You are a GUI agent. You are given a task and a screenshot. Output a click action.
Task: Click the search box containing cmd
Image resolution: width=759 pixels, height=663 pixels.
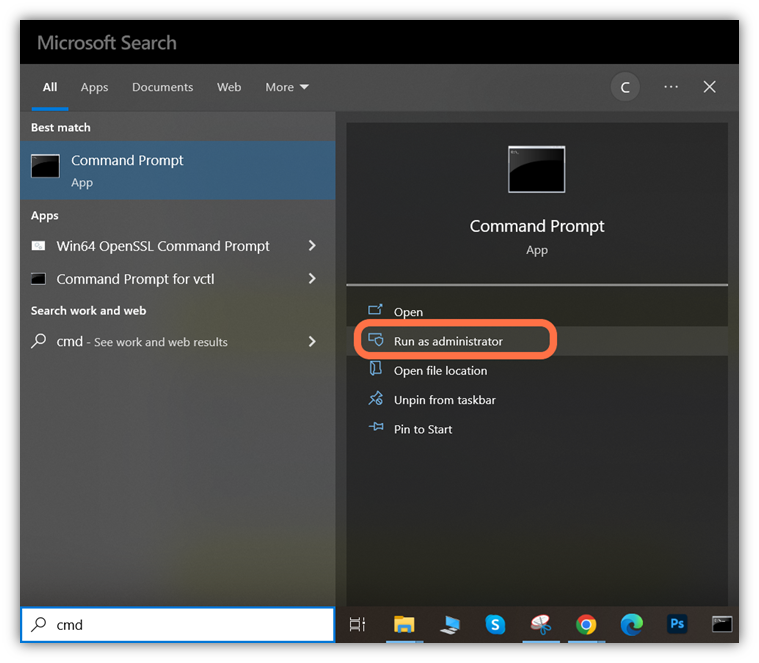tap(178, 624)
